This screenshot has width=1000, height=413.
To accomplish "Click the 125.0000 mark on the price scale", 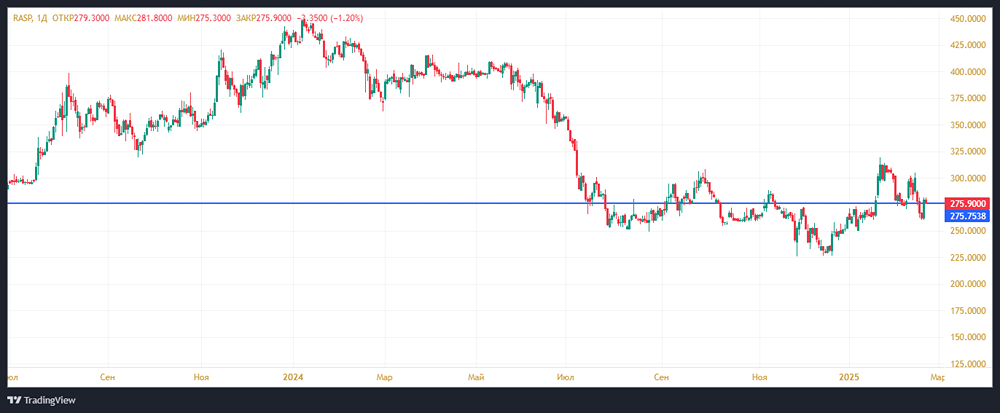I will (x=970, y=363).
